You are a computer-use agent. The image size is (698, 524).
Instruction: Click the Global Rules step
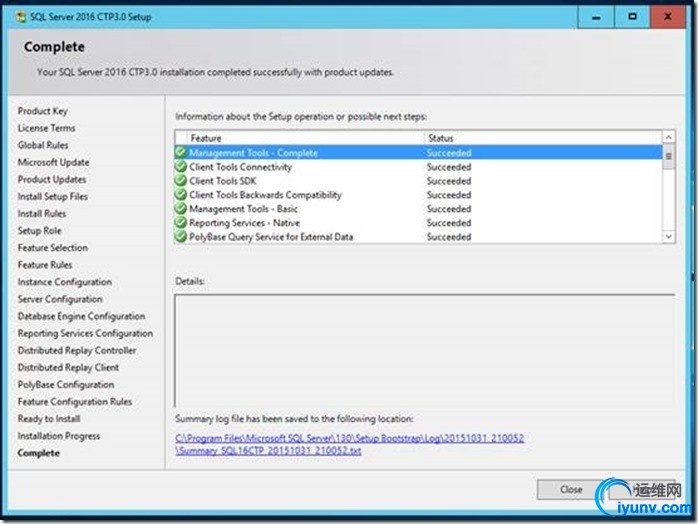point(43,145)
